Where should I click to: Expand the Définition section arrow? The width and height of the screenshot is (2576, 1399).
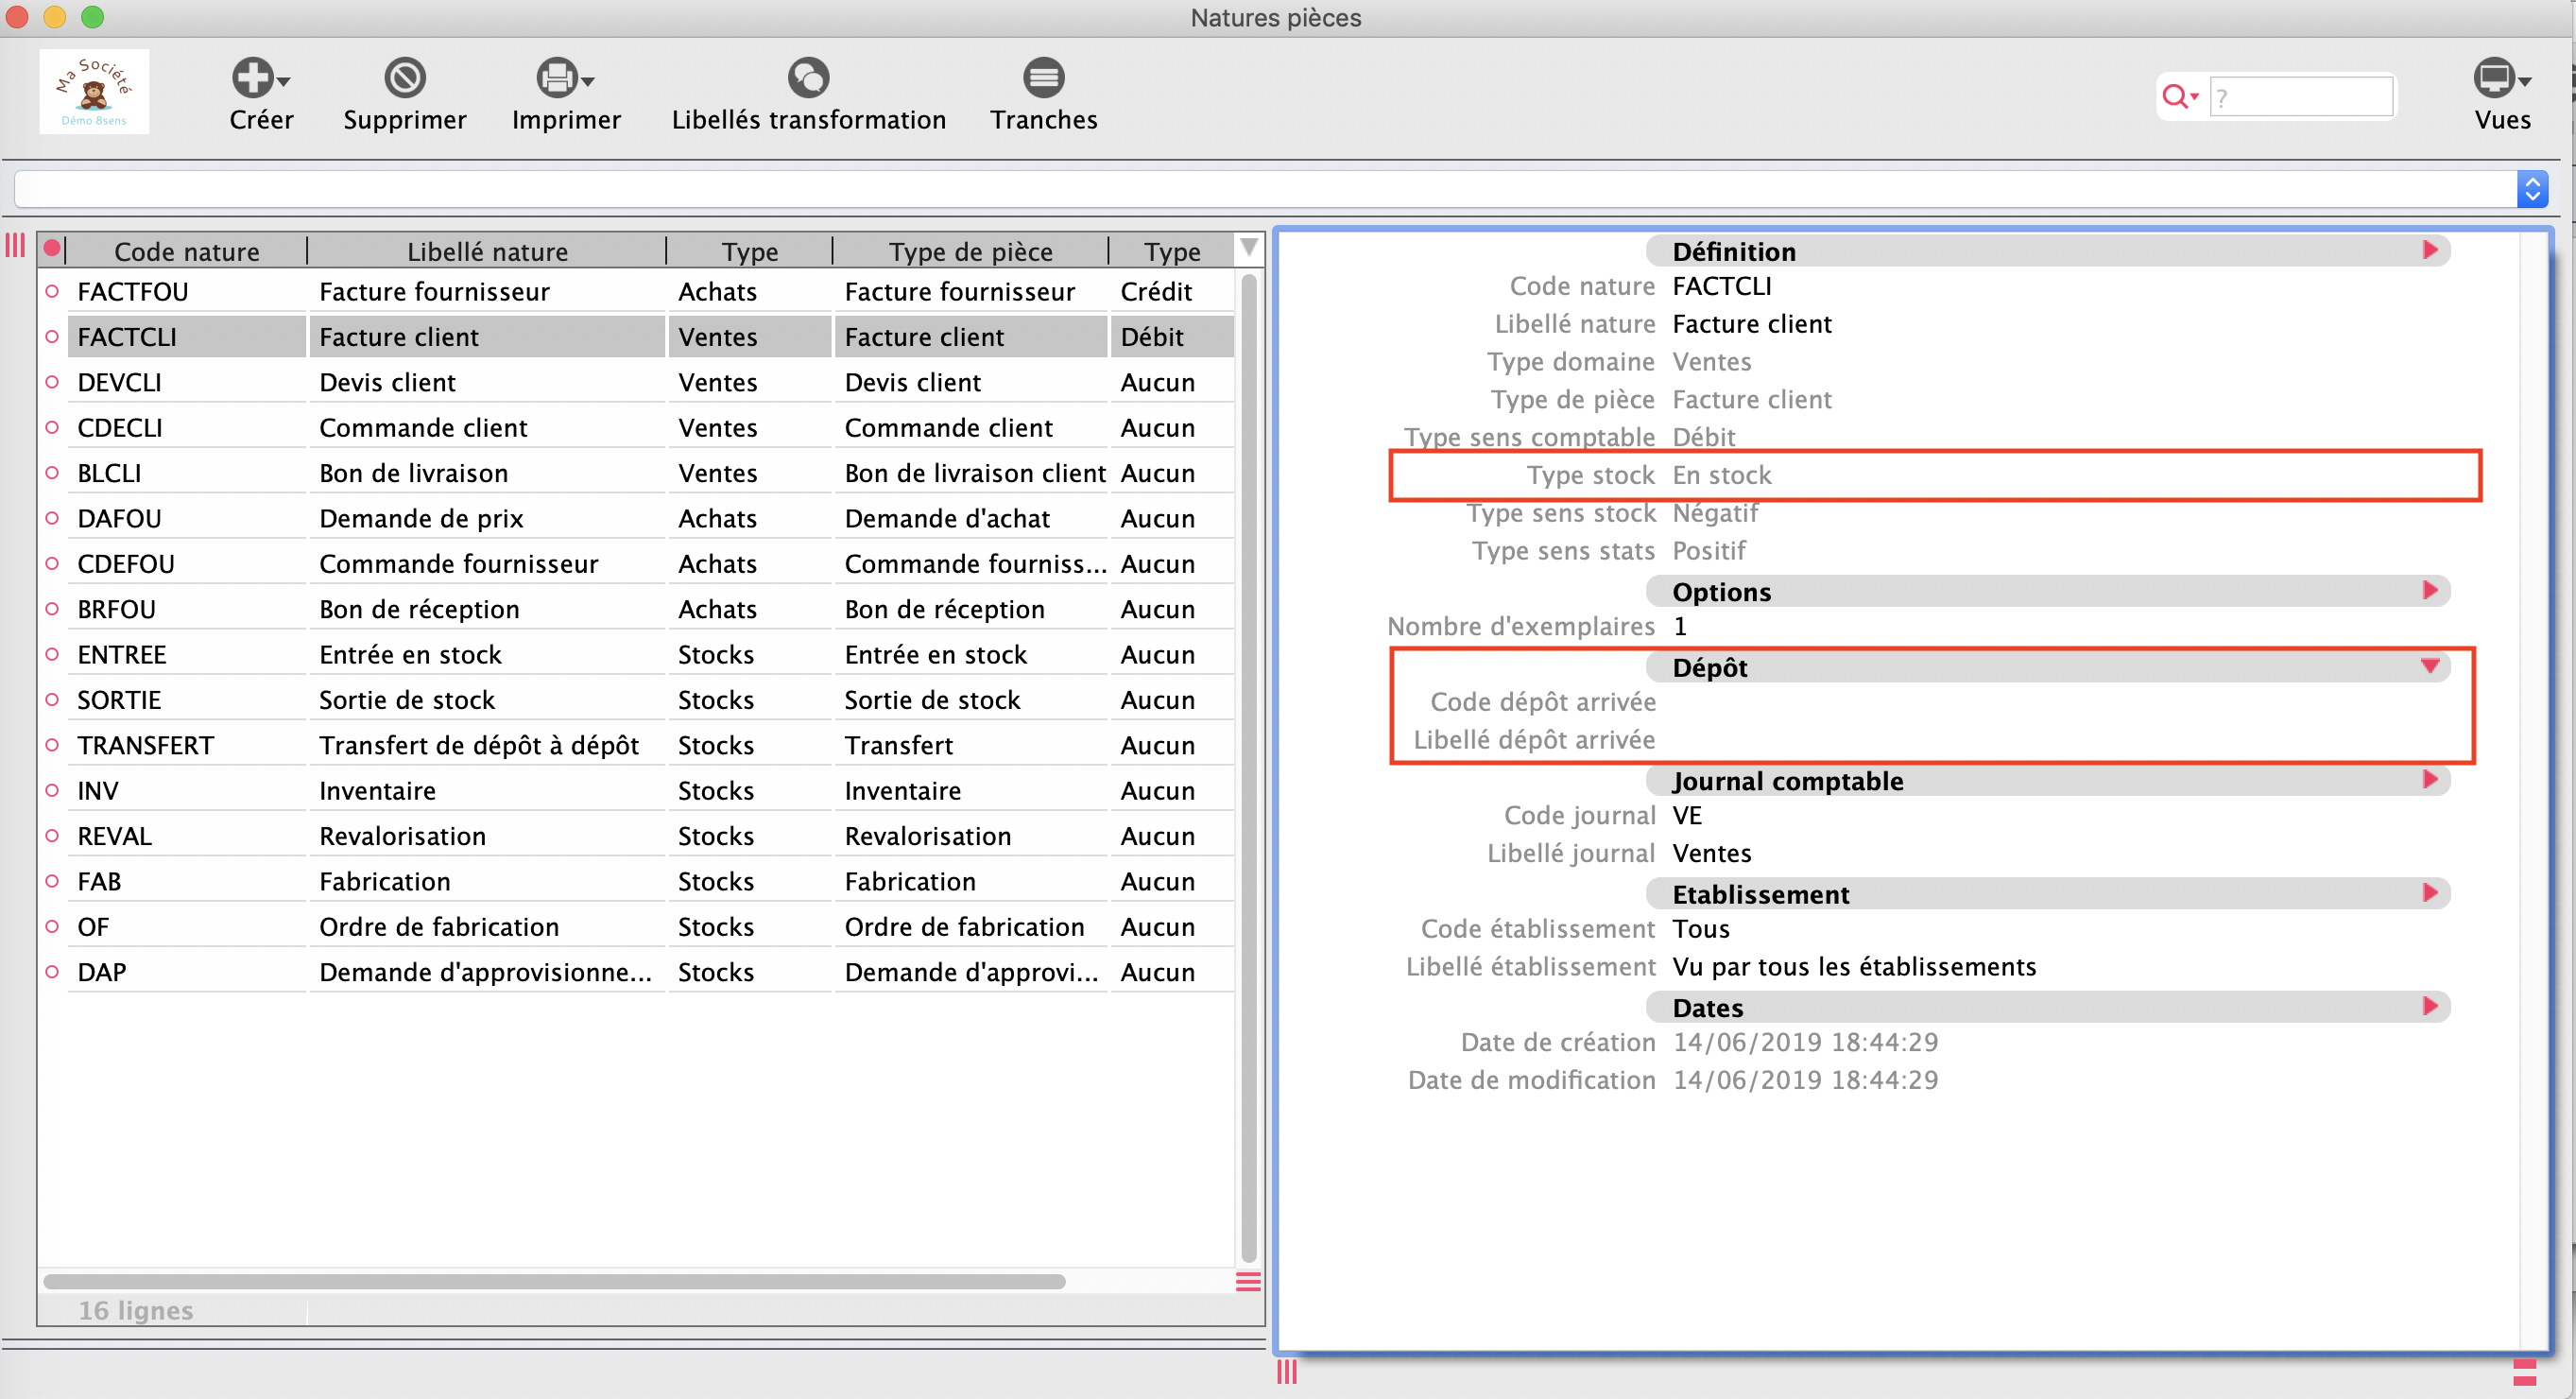pyautogui.click(x=2430, y=250)
